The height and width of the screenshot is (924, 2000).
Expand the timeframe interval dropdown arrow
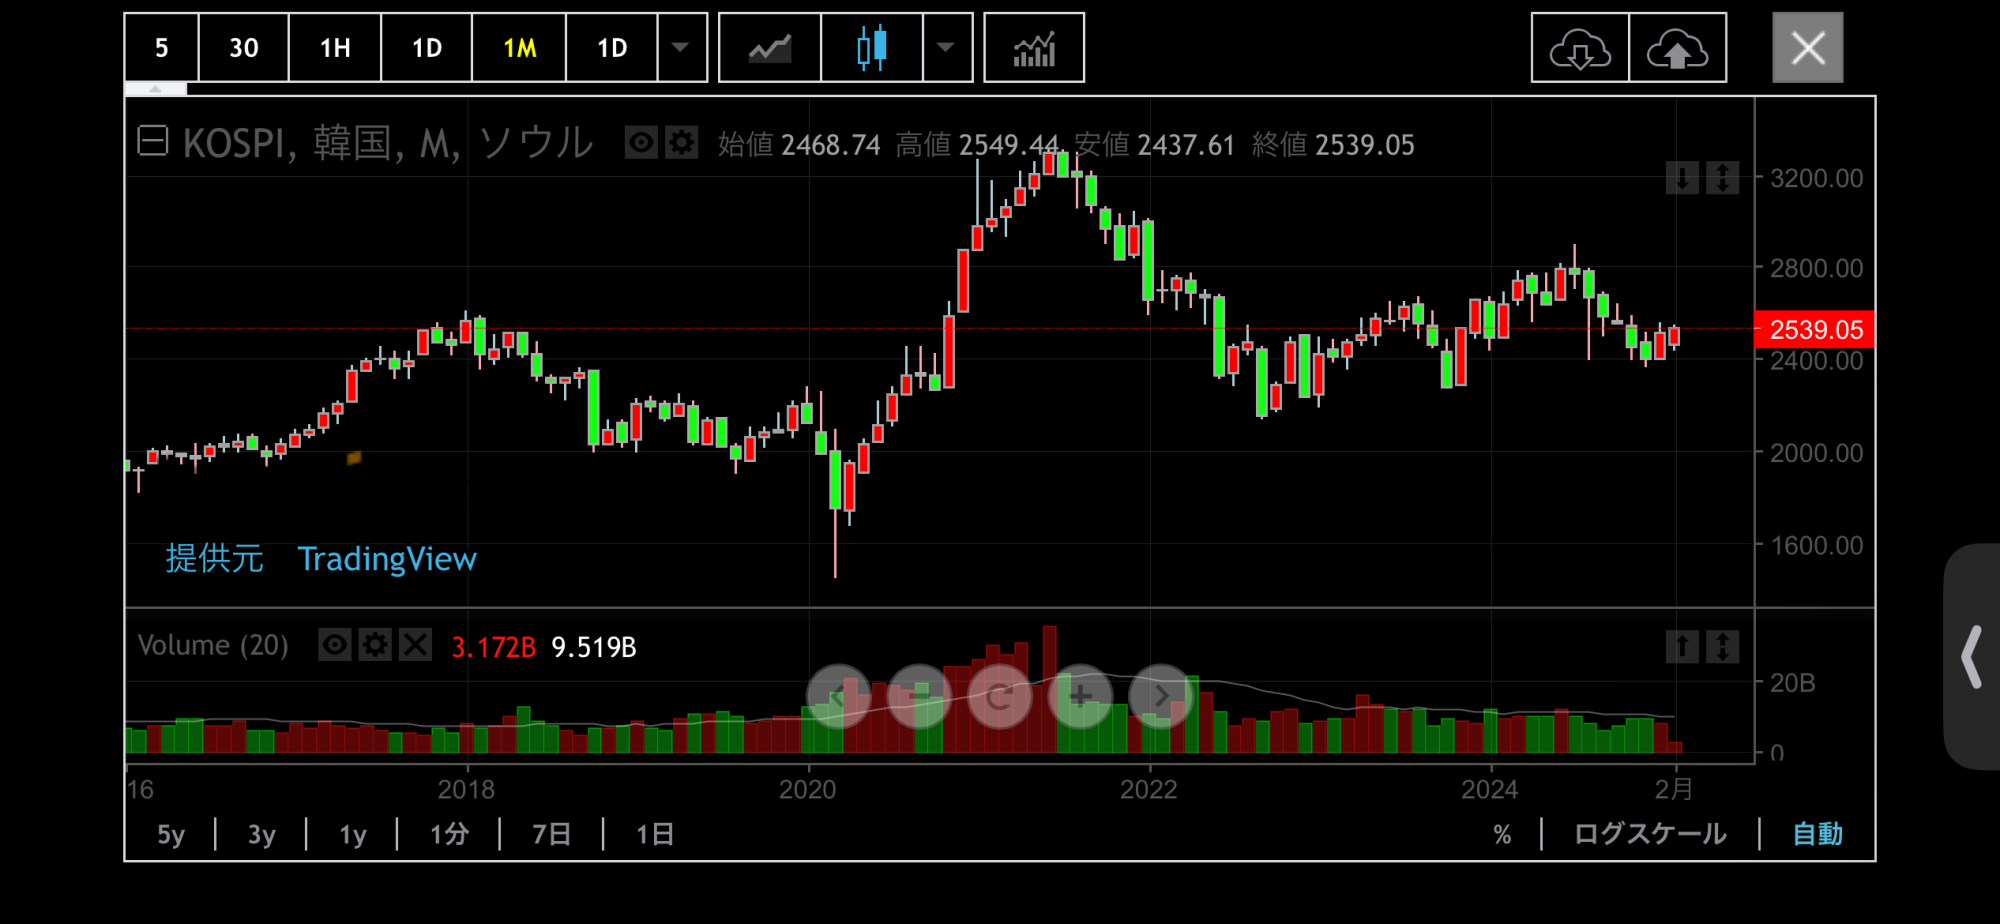(x=681, y=48)
